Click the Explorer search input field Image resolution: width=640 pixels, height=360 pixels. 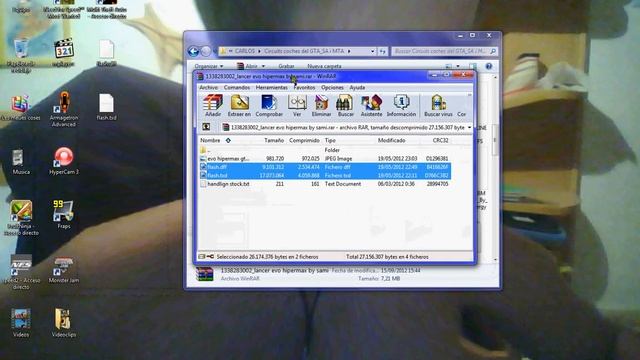pyautogui.click(x=444, y=51)
